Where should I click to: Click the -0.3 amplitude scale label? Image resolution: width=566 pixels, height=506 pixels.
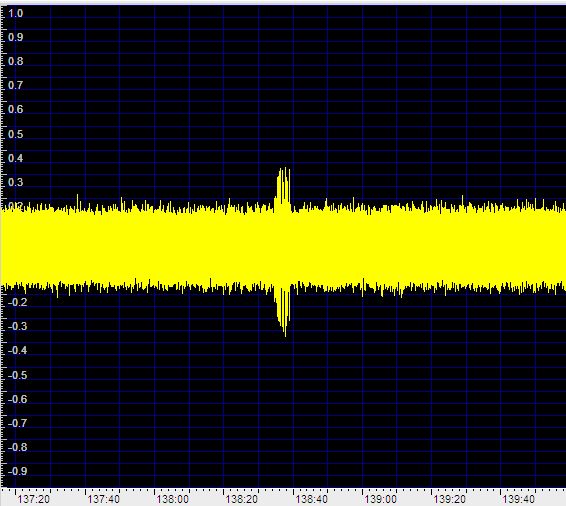[17, 326]
